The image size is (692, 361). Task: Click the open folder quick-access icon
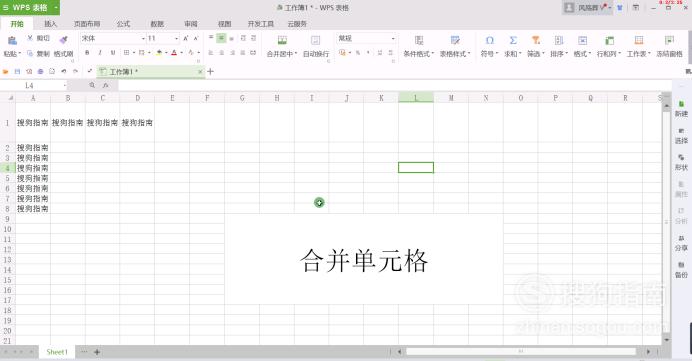pos(6,71)
